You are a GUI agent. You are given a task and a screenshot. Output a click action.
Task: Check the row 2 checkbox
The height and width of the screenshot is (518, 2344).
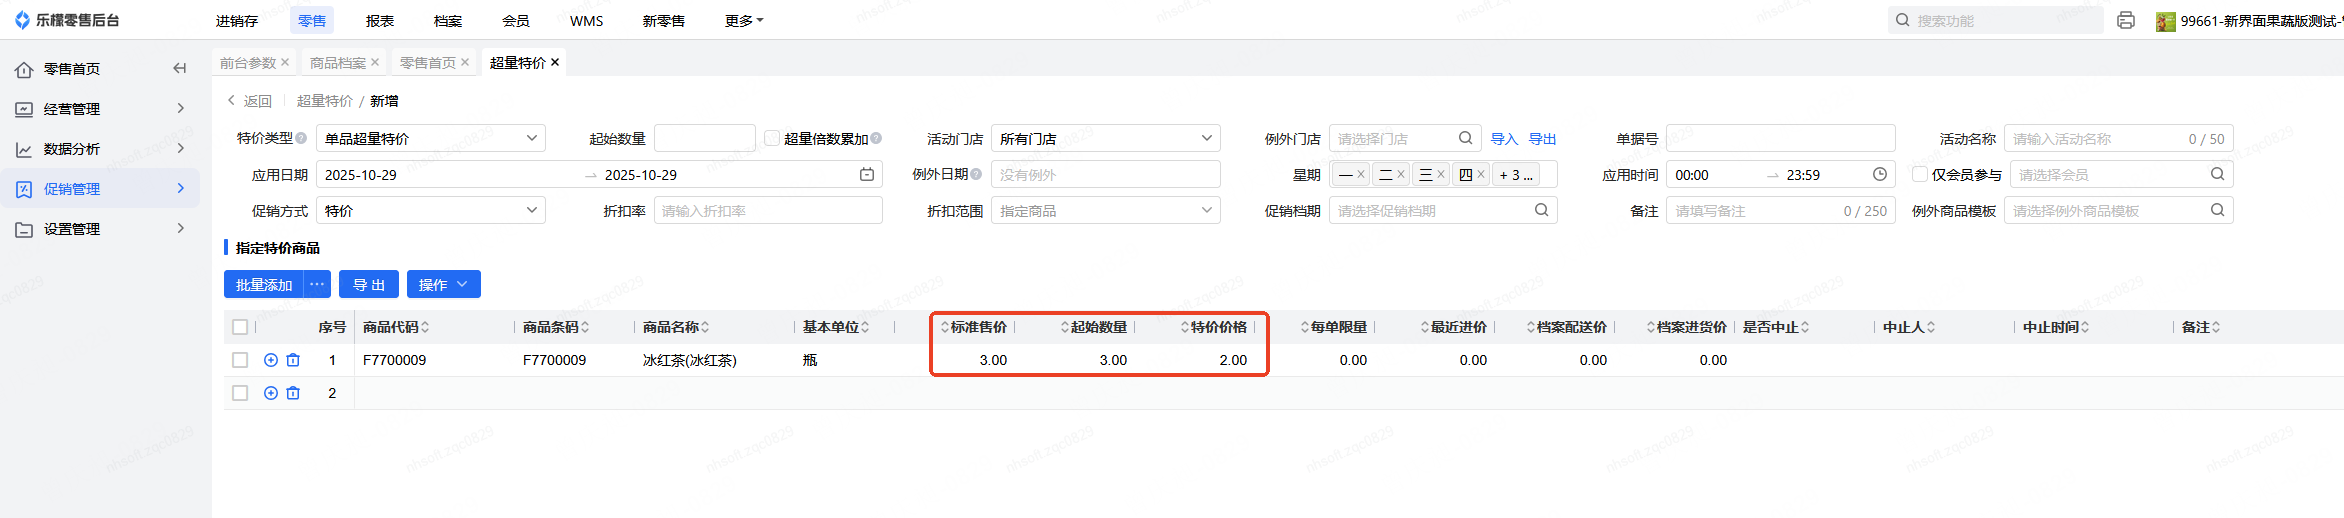(240, 393)
